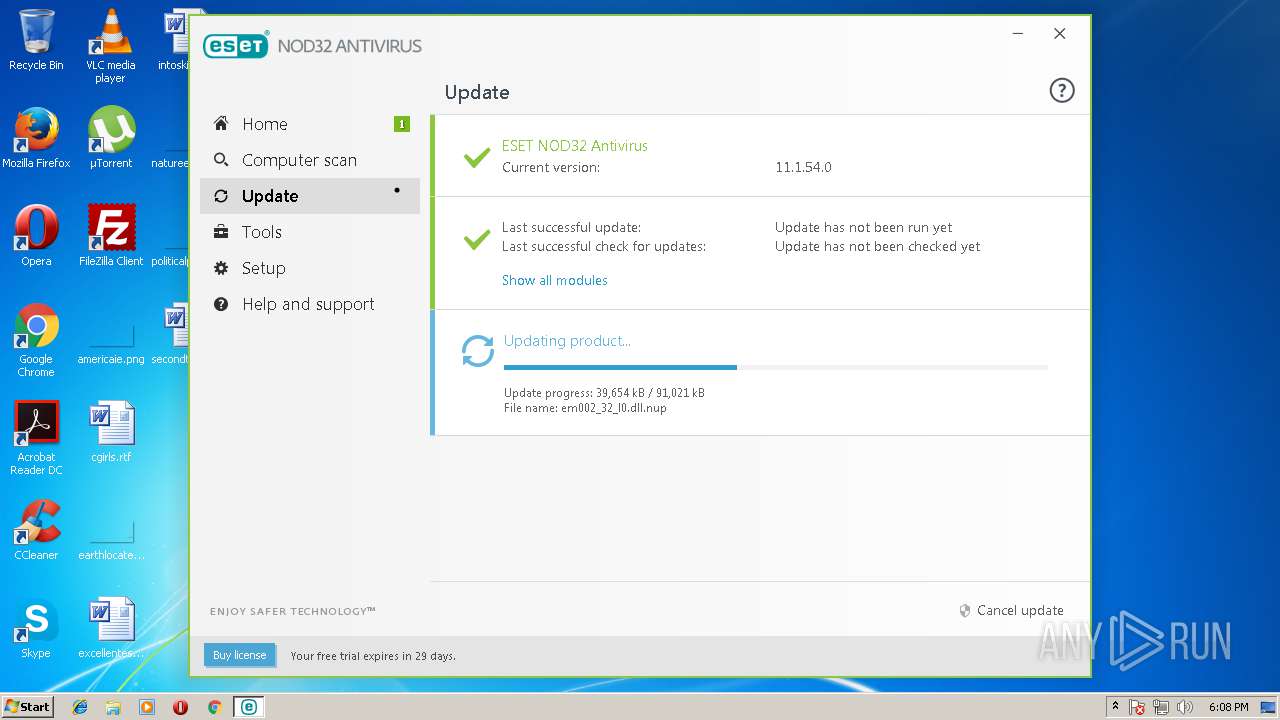Open Acrobat Reader DC desktop icon

36,438
